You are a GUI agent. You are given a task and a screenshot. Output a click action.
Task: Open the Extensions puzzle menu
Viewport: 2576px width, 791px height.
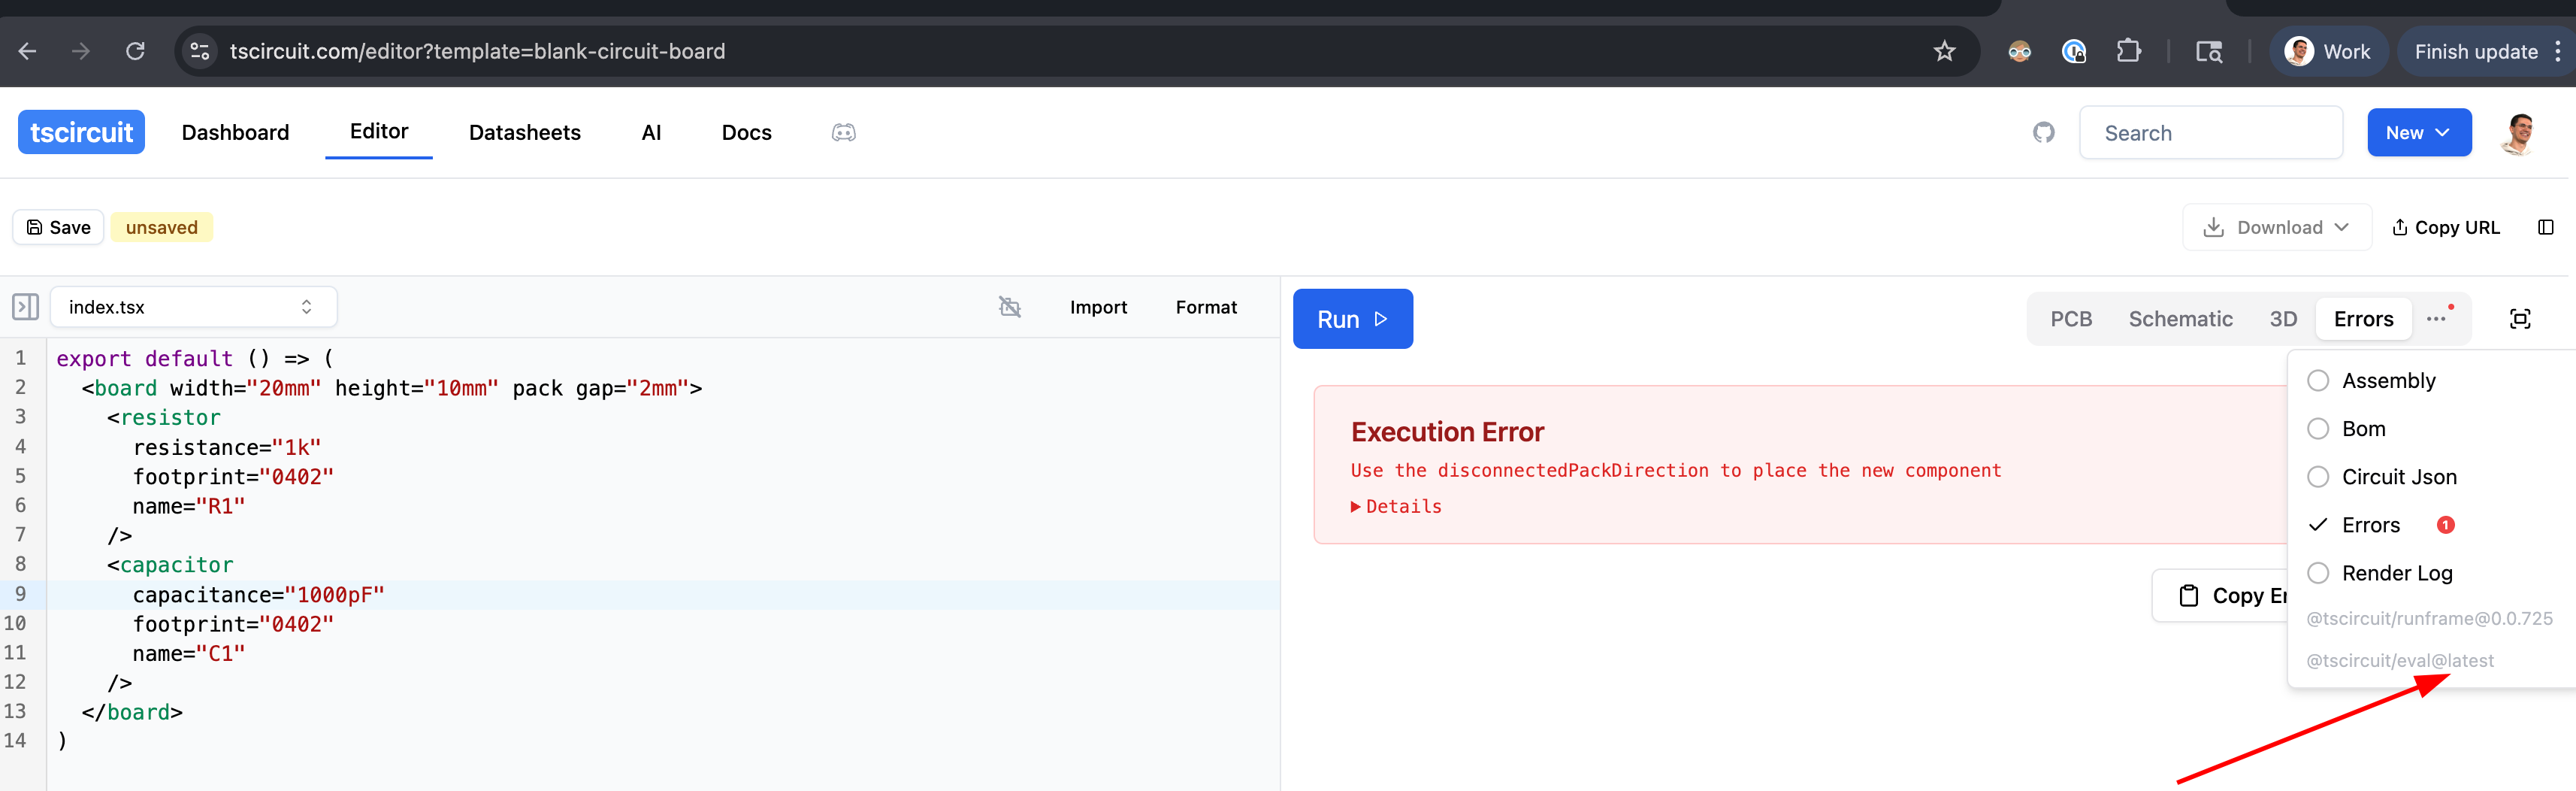click(x=2129, y=51)
